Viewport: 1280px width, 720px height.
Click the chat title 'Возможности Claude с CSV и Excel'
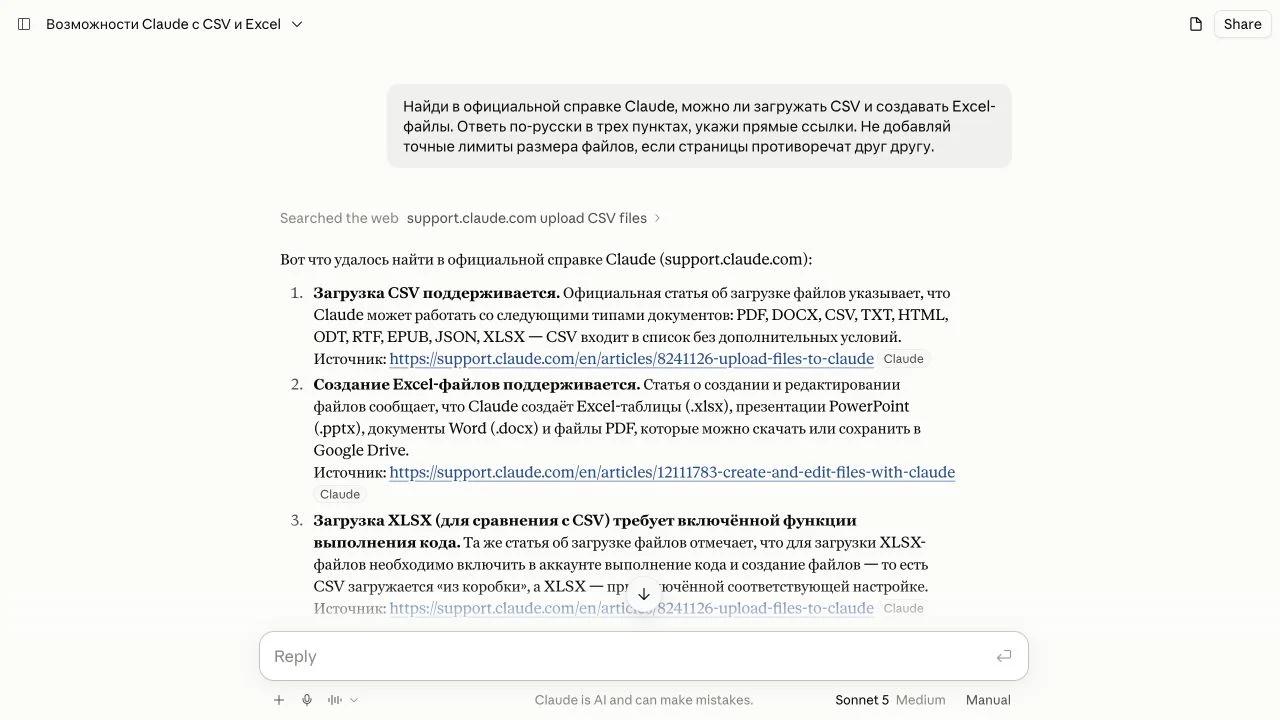tap(163, 24)
